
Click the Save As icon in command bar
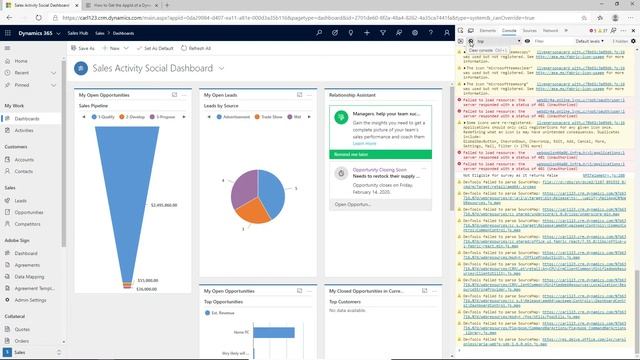point(74,48)
